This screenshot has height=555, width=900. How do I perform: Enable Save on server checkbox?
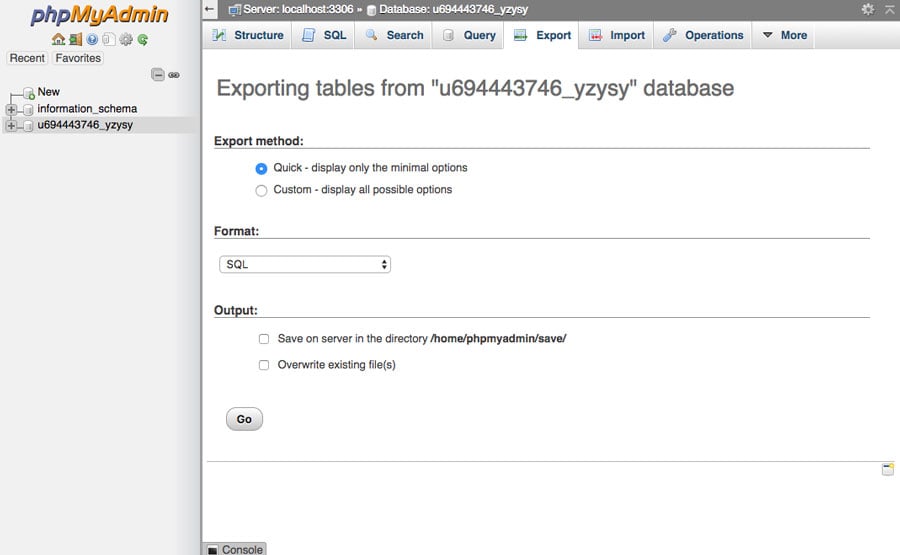pyautogui.click(x=264, y=339)
